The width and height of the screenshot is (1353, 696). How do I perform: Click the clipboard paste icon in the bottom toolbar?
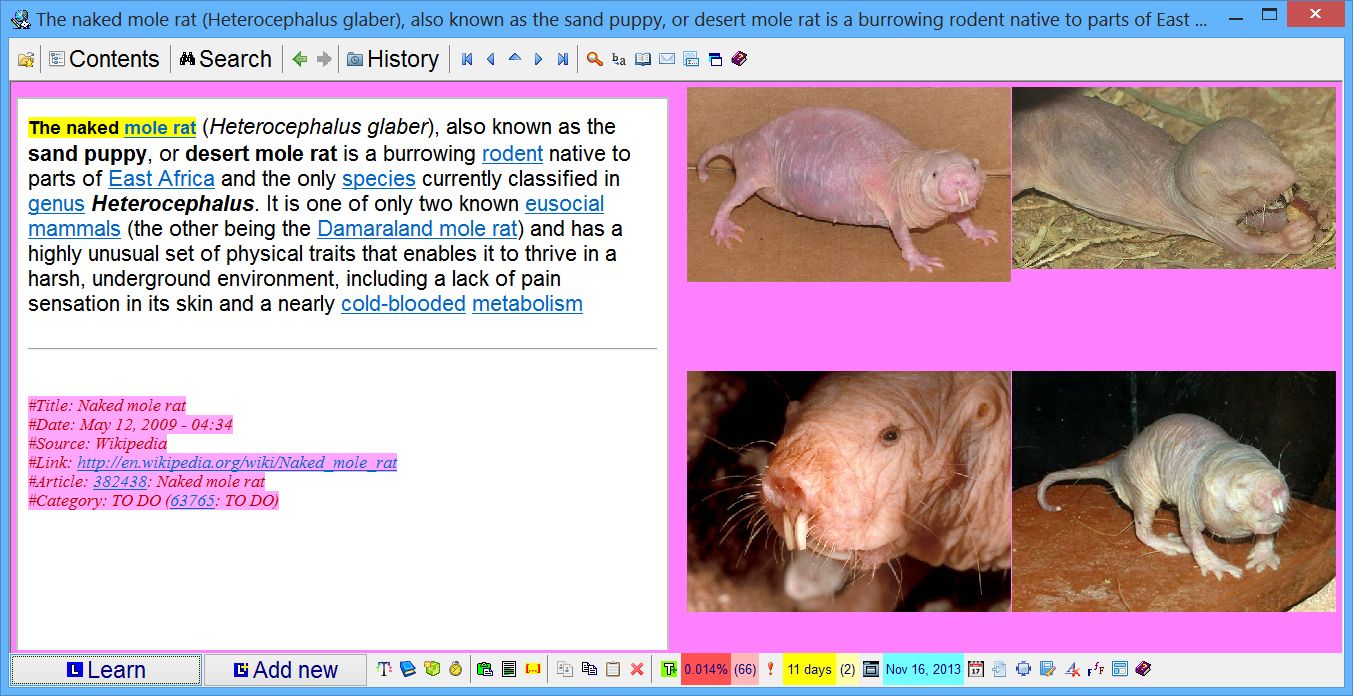tap(613, 669)
